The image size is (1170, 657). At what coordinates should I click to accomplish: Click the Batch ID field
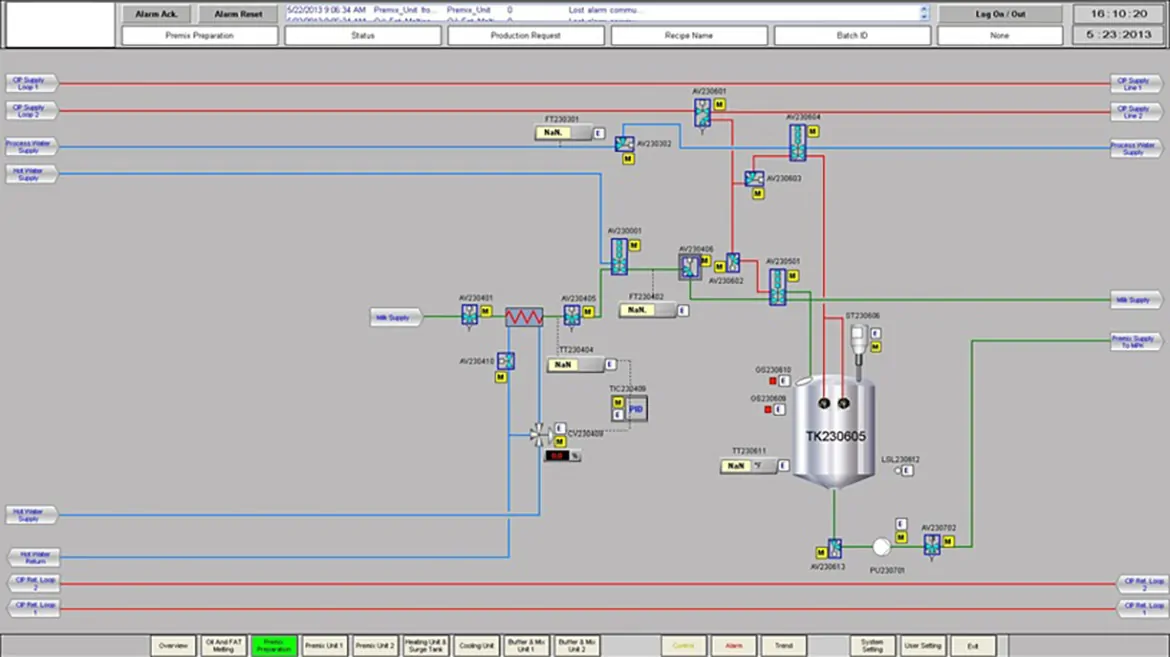coord(852,35)
